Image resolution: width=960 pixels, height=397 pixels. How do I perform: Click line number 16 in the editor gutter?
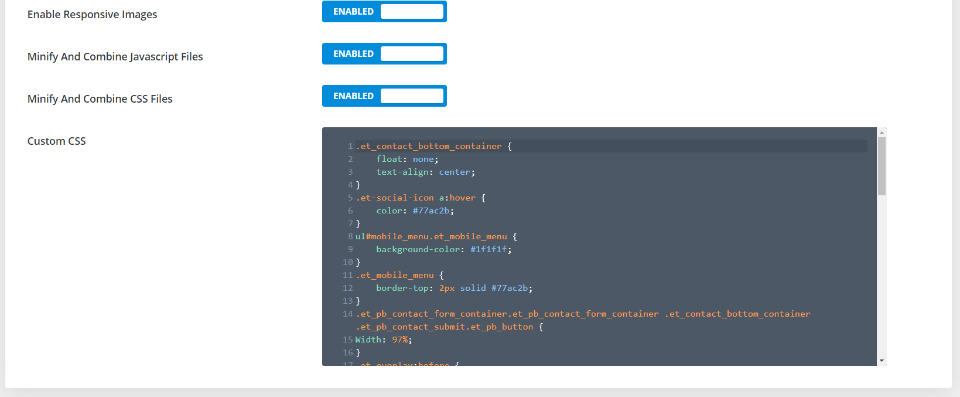(347, 352)
